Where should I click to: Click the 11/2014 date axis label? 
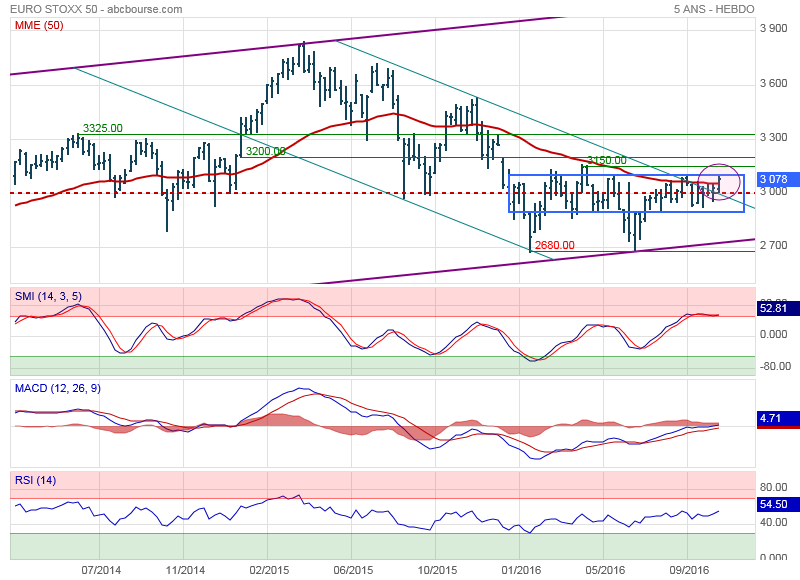tap(185, 570)
